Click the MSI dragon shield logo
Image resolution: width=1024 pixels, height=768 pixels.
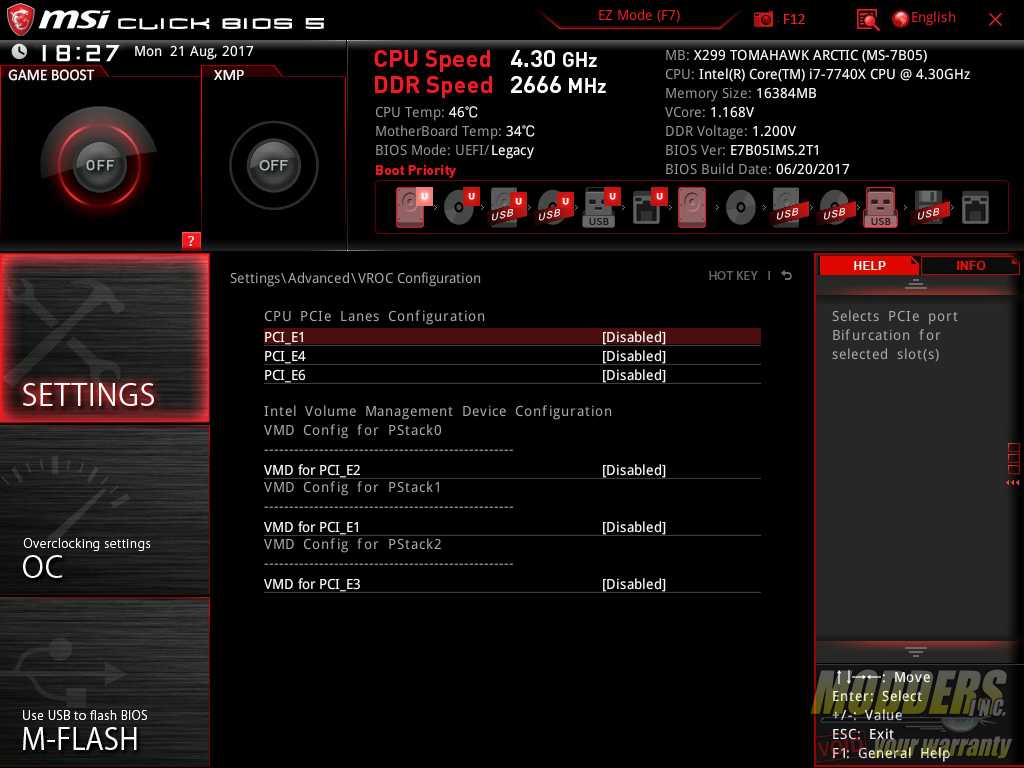click(20, 19)
